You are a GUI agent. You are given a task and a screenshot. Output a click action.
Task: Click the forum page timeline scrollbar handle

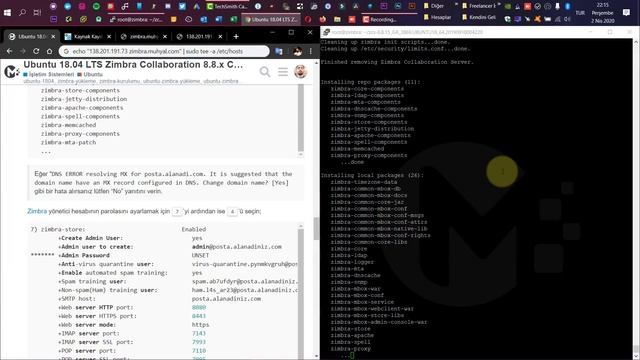(x=316, y=229)
